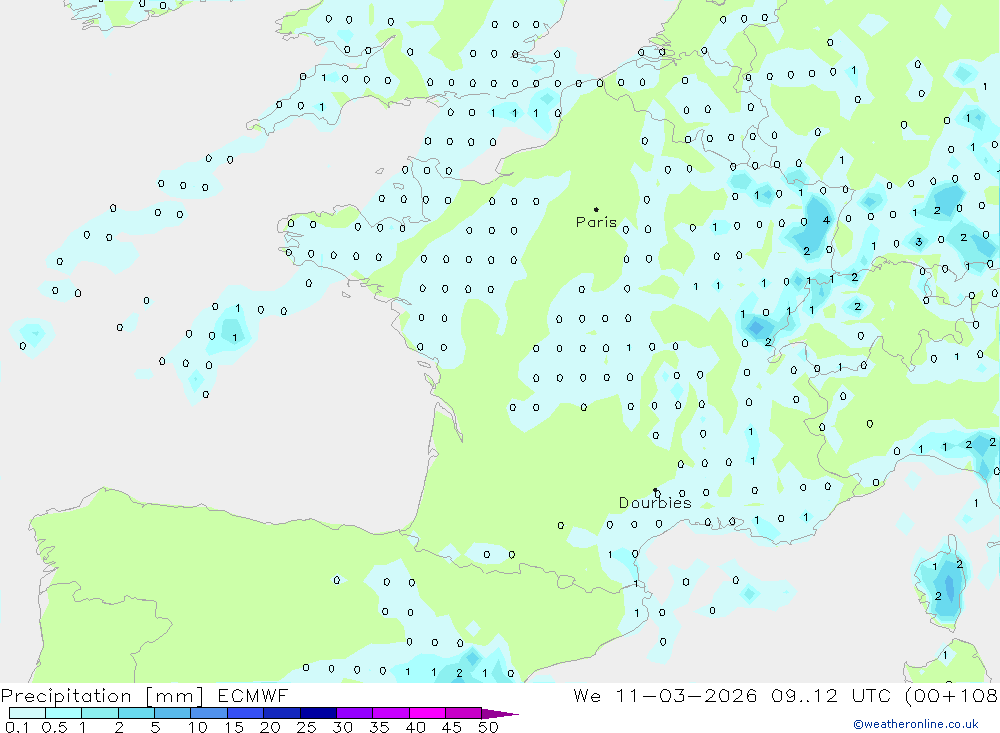This screenshot has height=733, width=1000.
Task: Click the legend value '25'
Action: pos(306,727)
